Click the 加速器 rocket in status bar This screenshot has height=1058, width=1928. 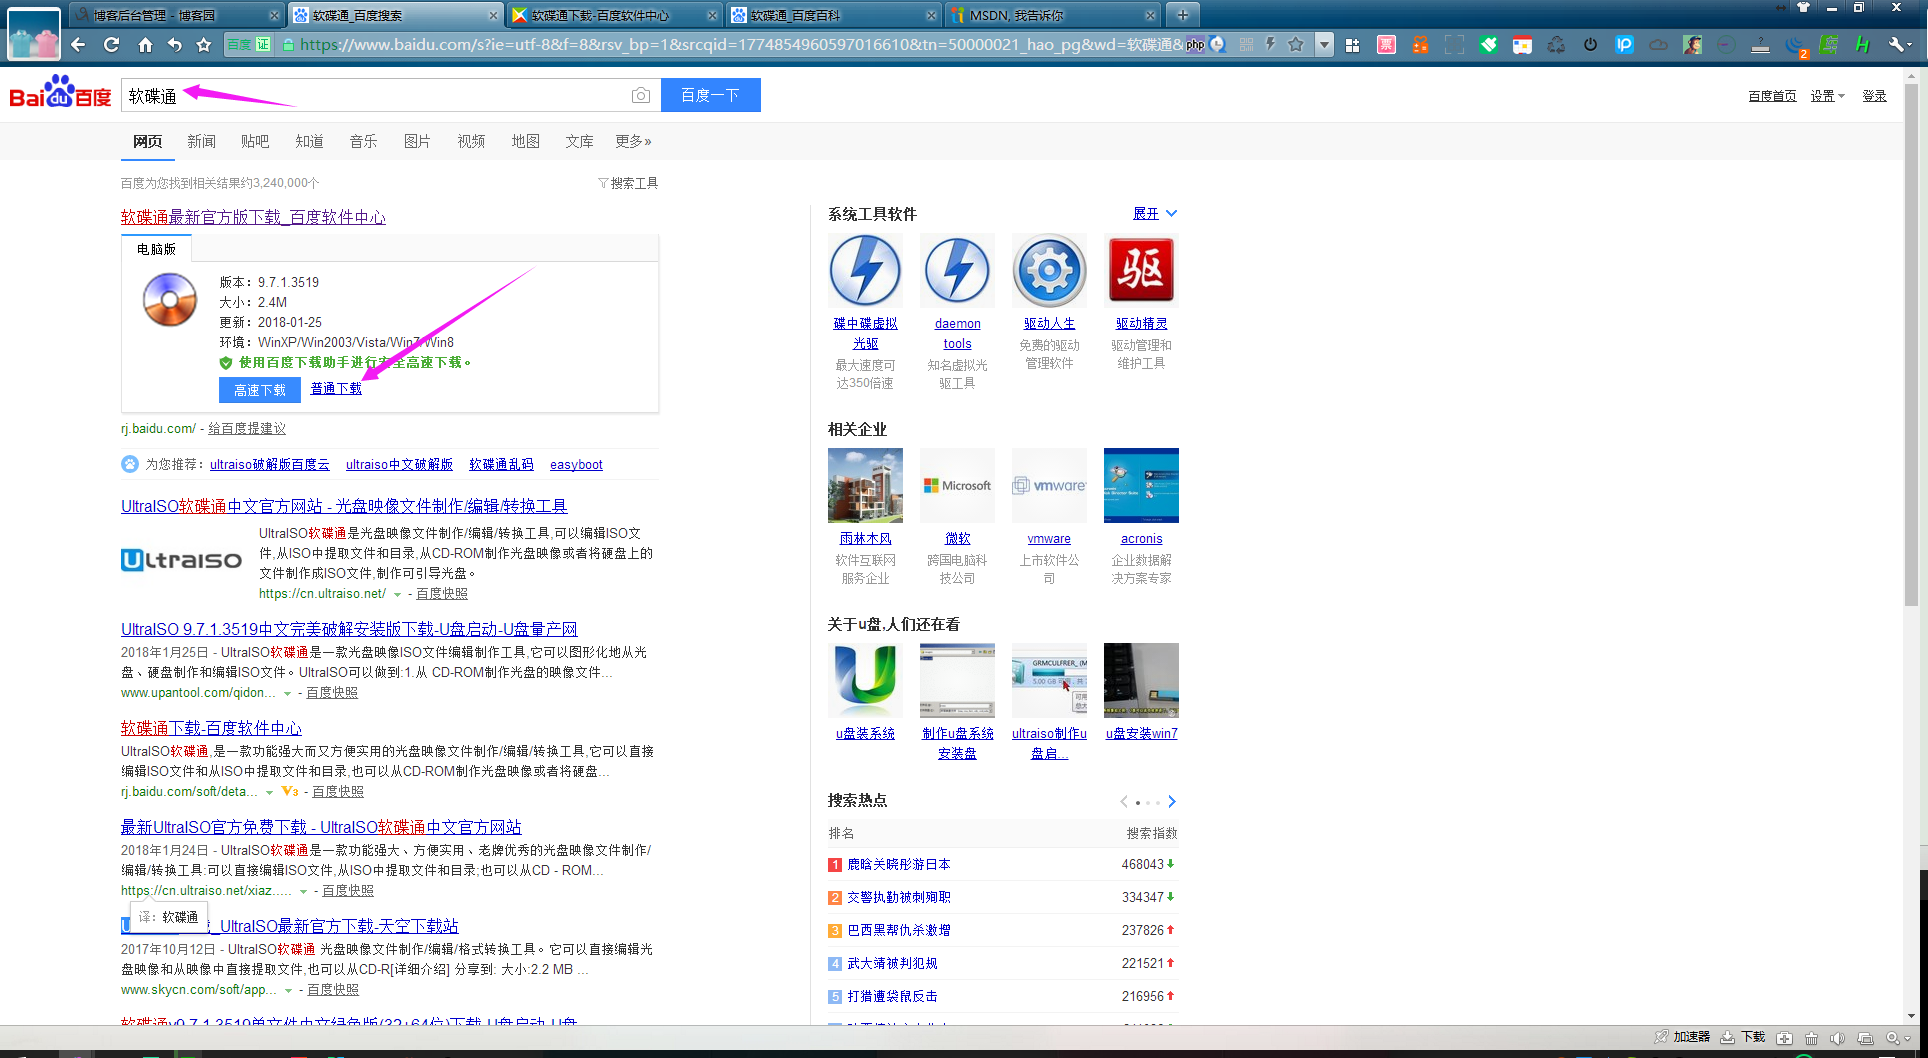(x=1682, y=1037)
